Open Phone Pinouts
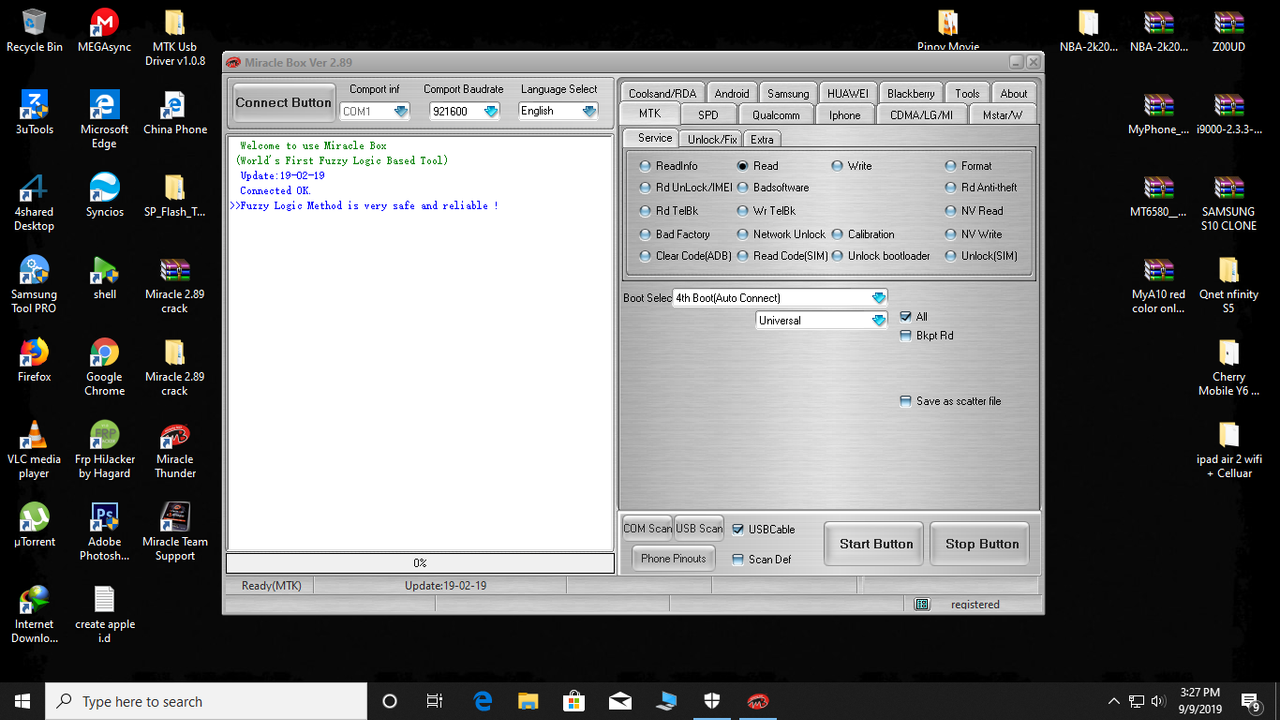This screenshot has height=720, width=1280. click(x=673, y=559)
